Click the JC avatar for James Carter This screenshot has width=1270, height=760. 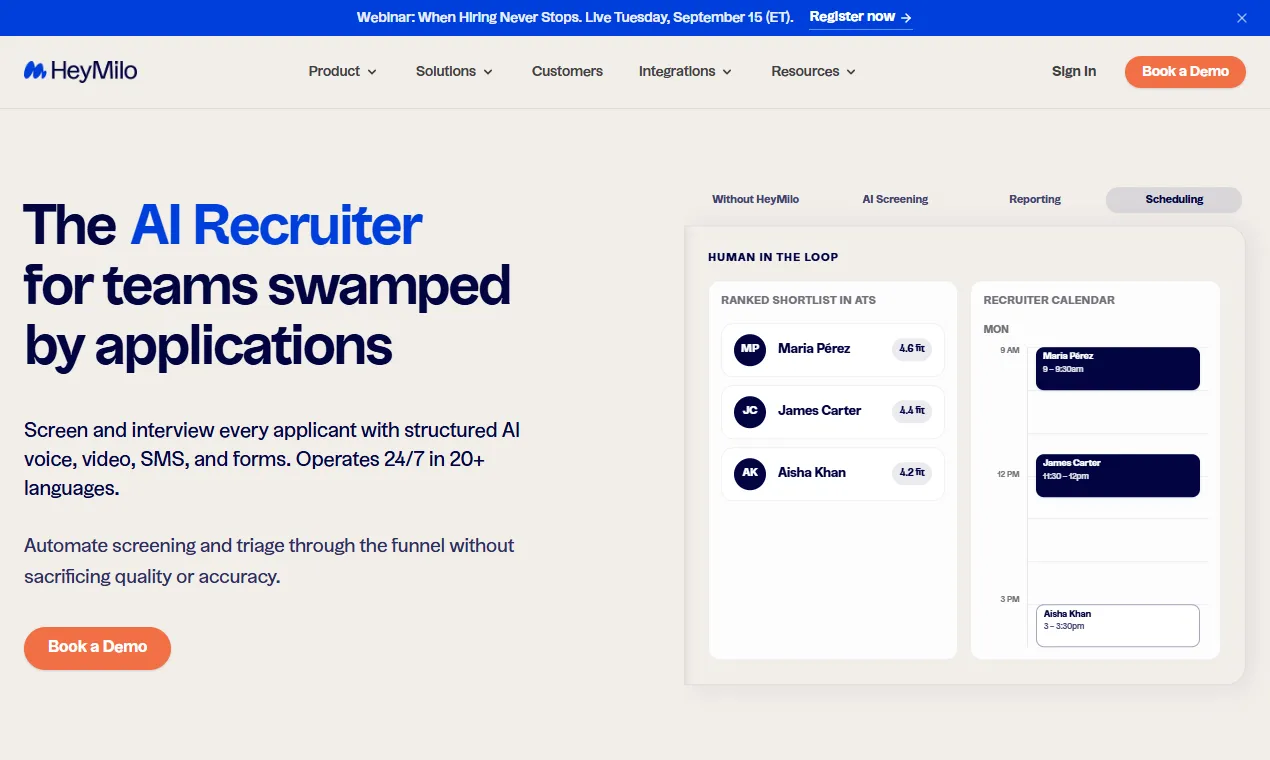click(x=750, y=411)
